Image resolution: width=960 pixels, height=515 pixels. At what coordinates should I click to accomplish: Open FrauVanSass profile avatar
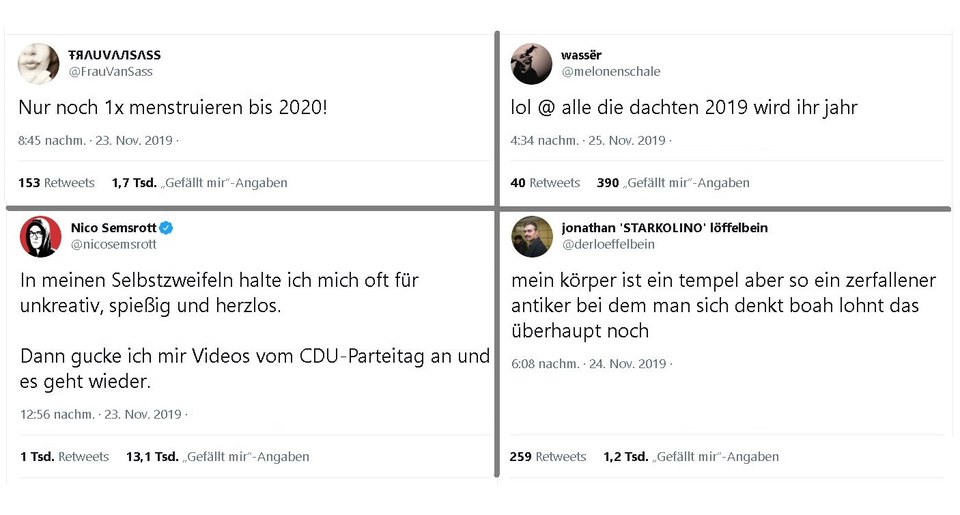pos(39,63)
